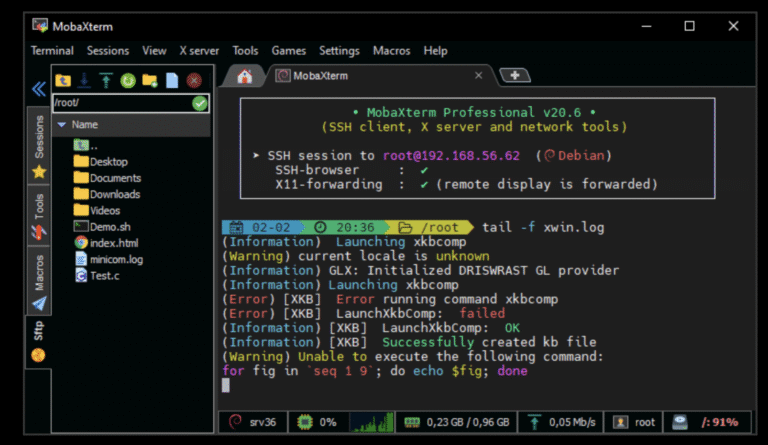This screenshot has height=445, width=768.
Task: Open the home tab icon
Action: 245,76
